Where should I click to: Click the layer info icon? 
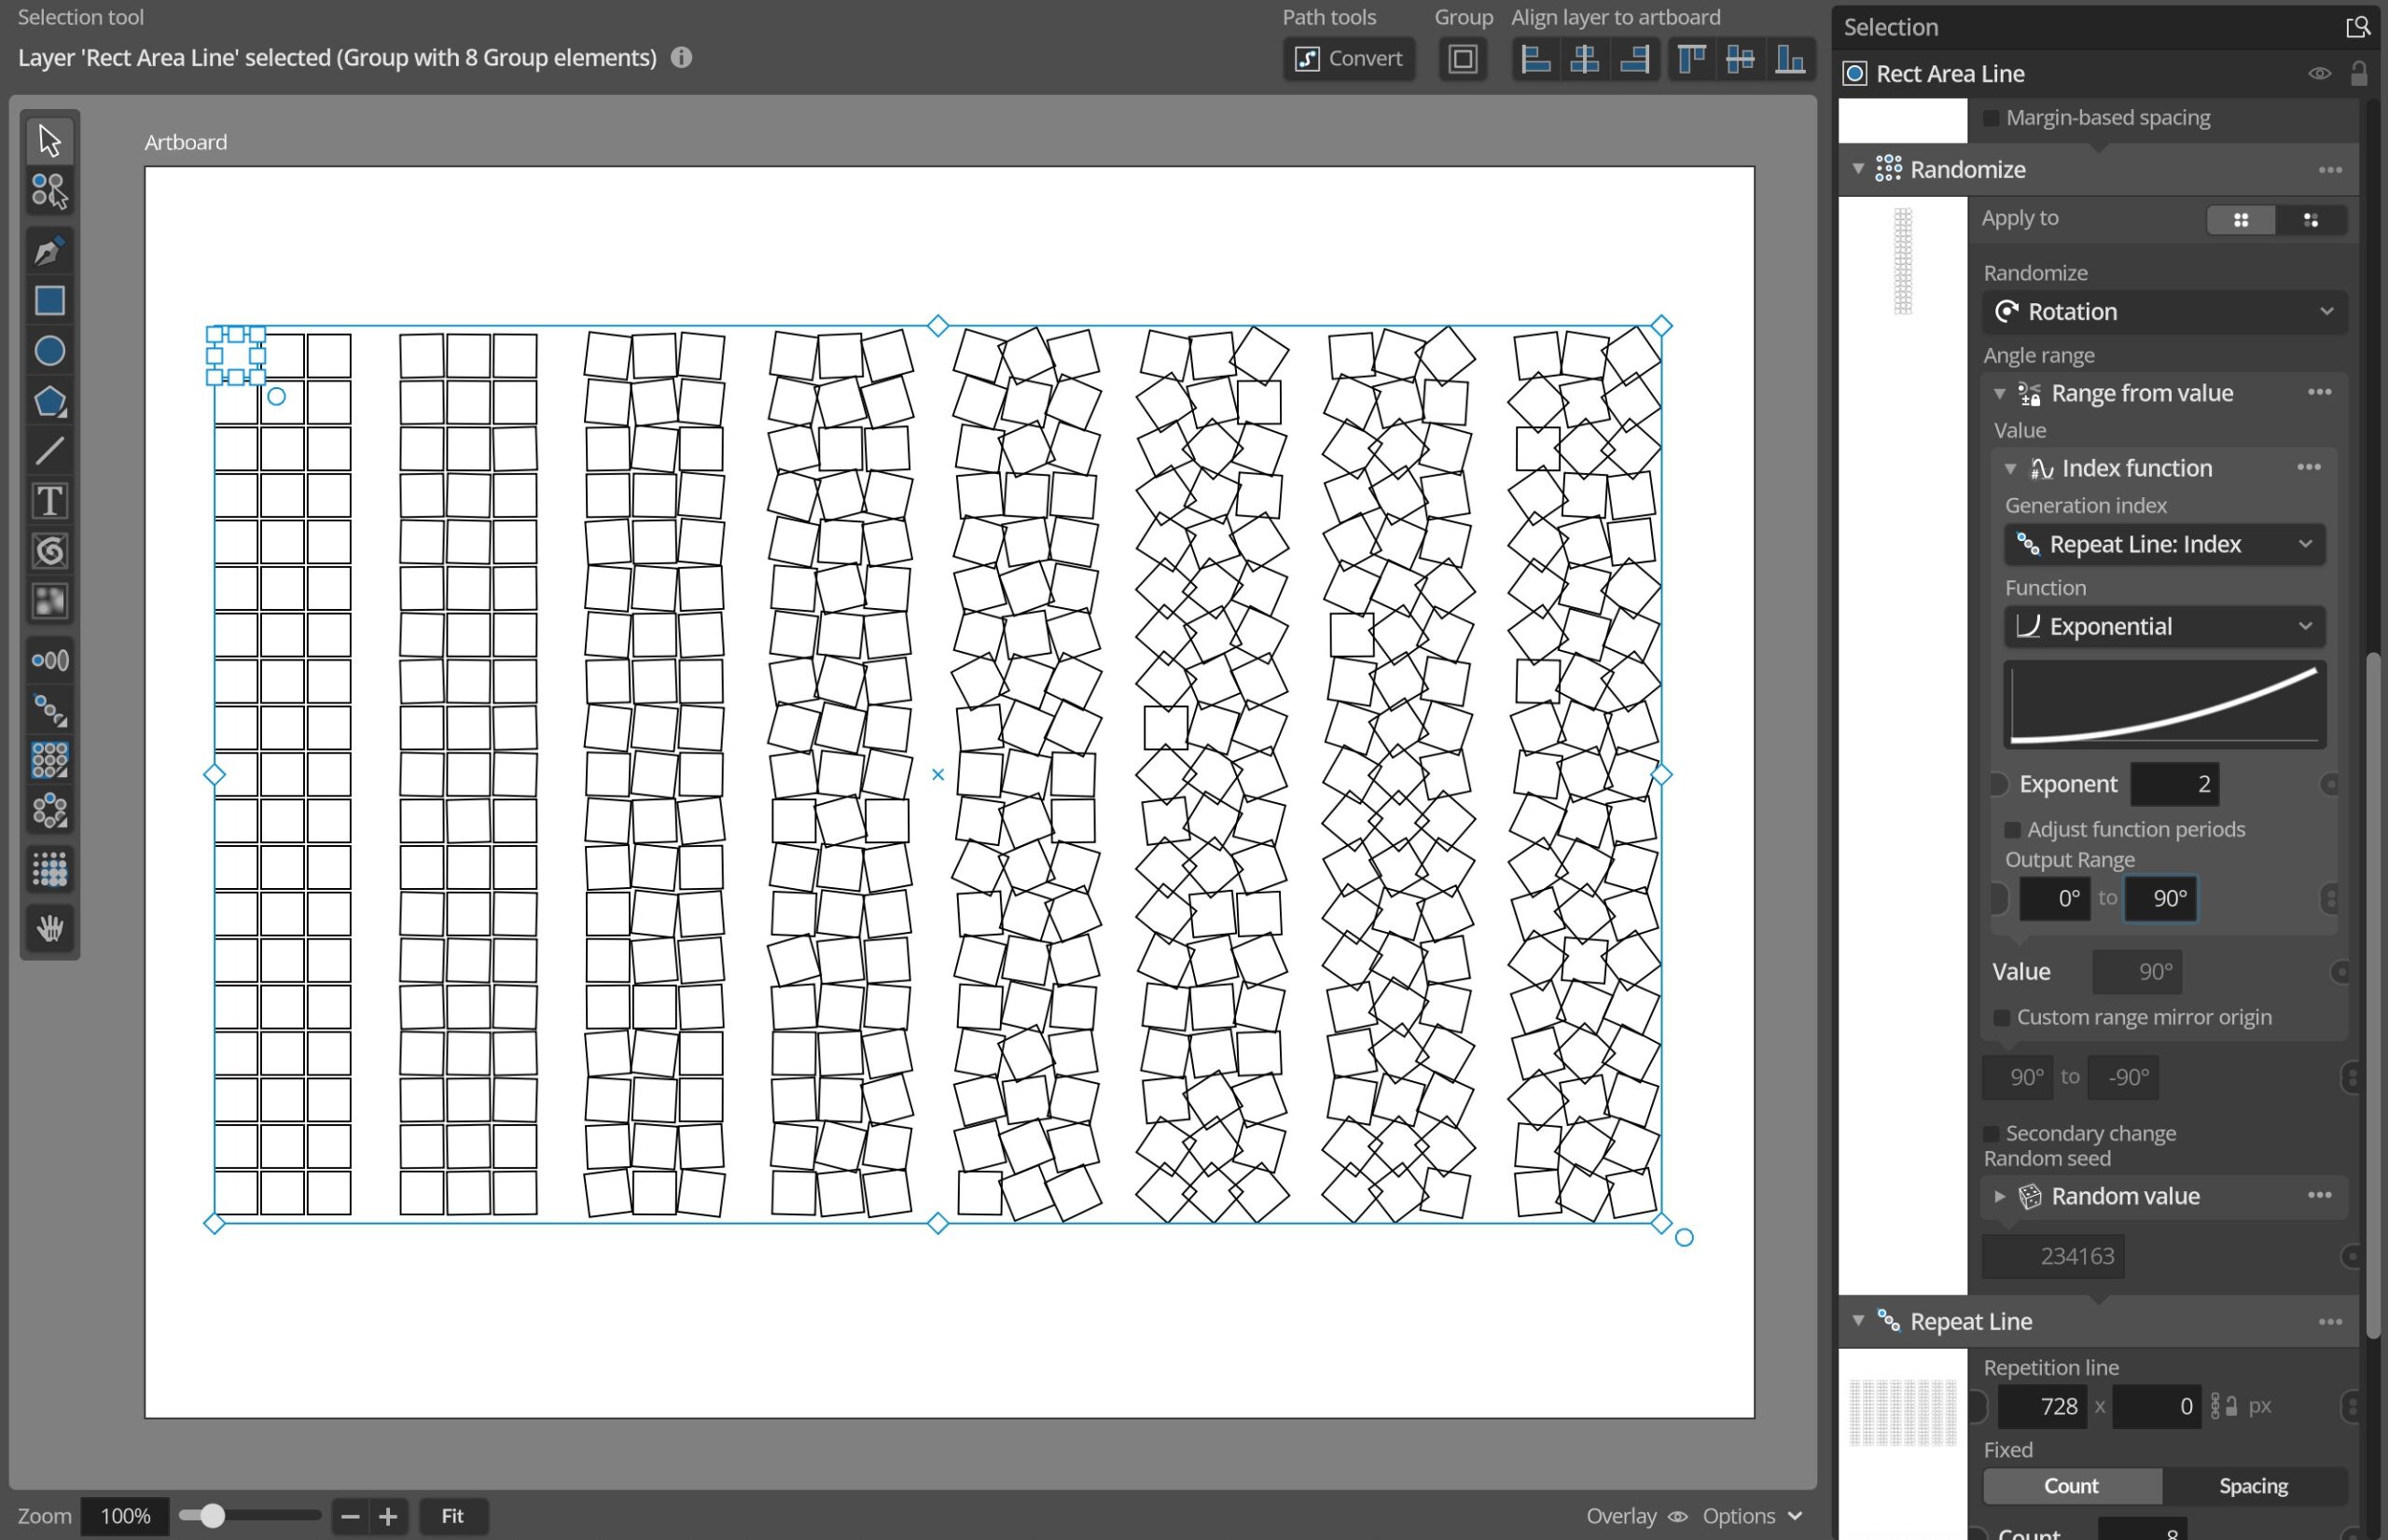pos(681,58)
